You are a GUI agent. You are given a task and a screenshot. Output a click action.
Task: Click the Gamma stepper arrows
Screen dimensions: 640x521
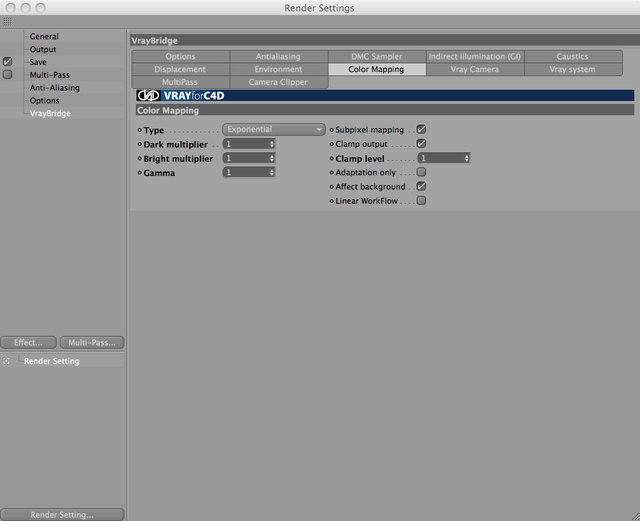[x=272, y=172]
